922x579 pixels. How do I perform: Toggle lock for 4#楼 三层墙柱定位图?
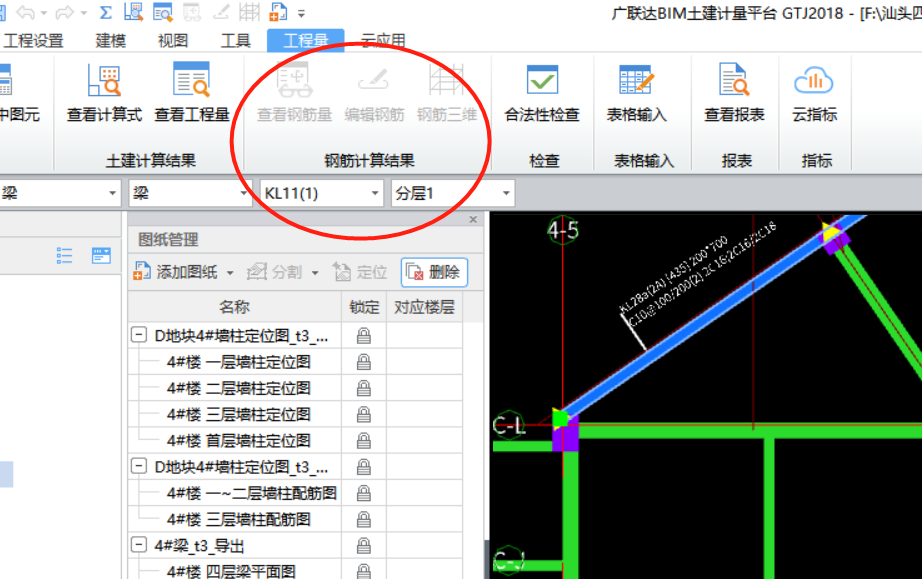coord(364,414)
